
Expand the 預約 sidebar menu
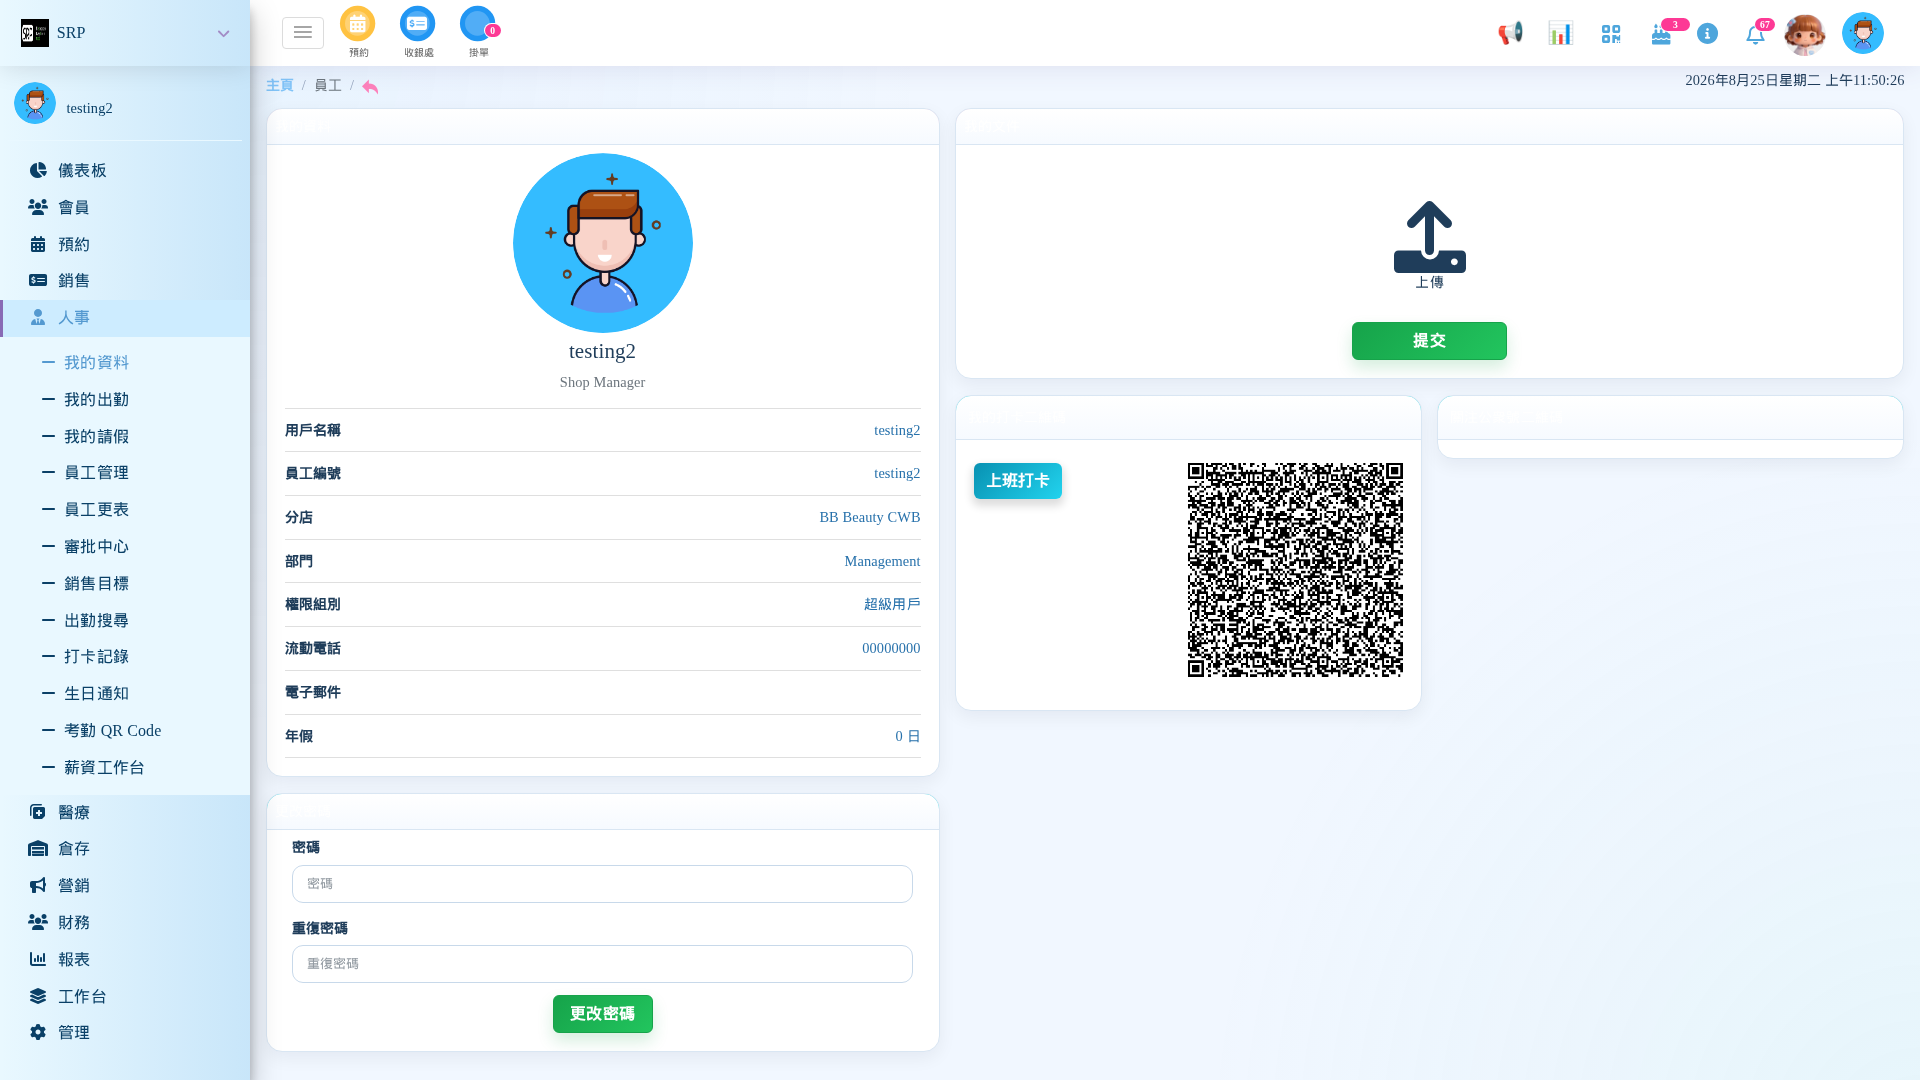pyautogui.click(x=125, y=245)
